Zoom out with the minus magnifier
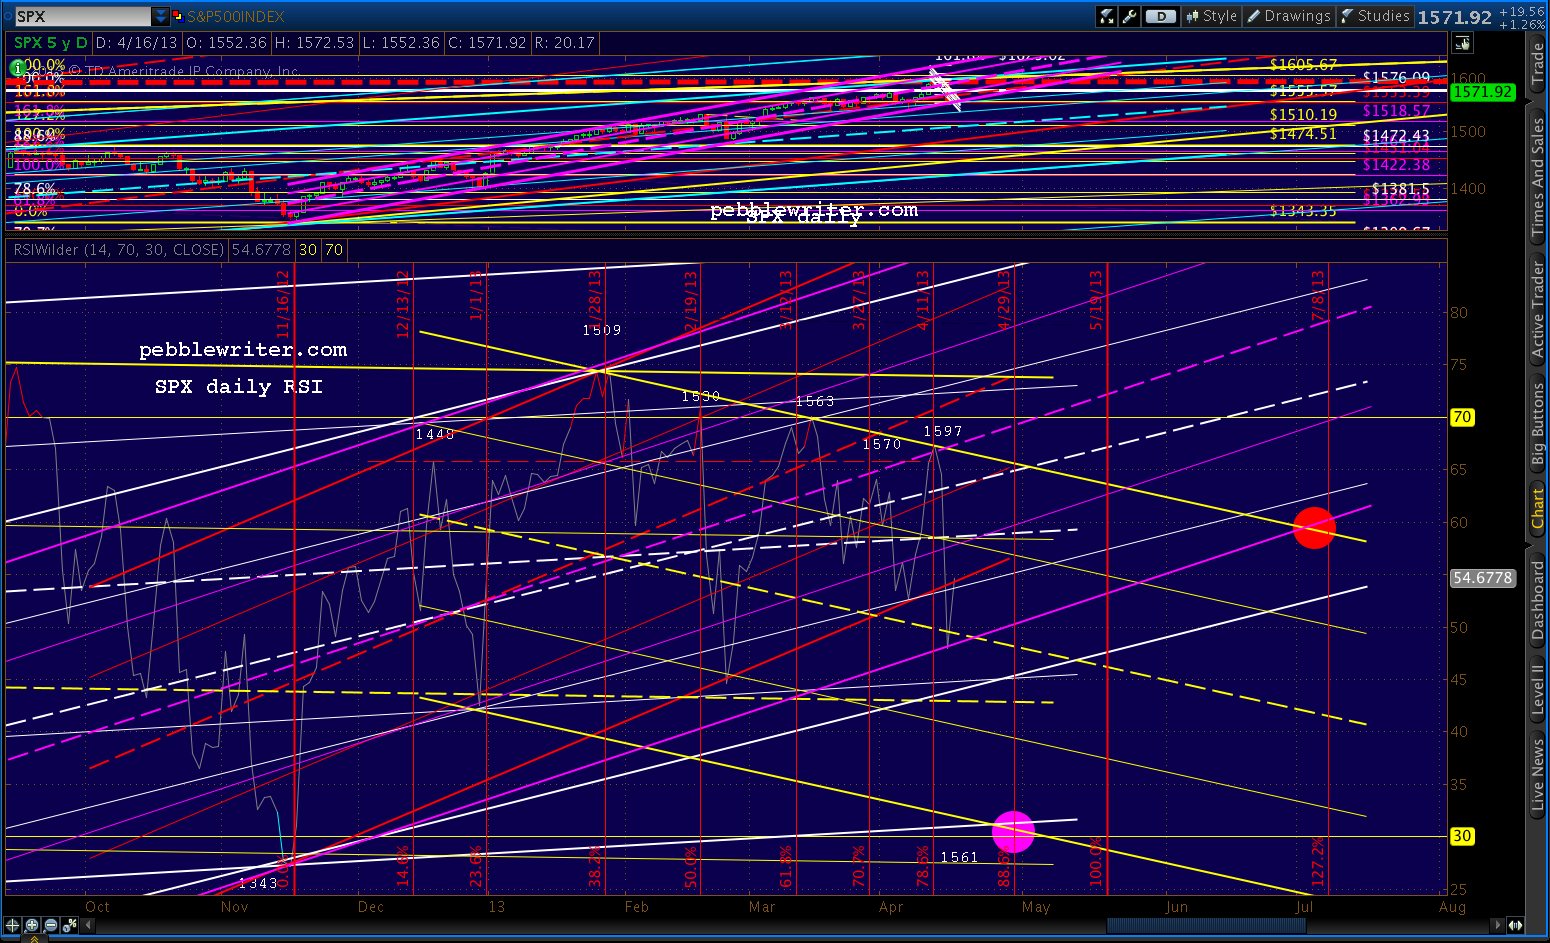Screen dimensions: 1550x943 pos(51,925)
